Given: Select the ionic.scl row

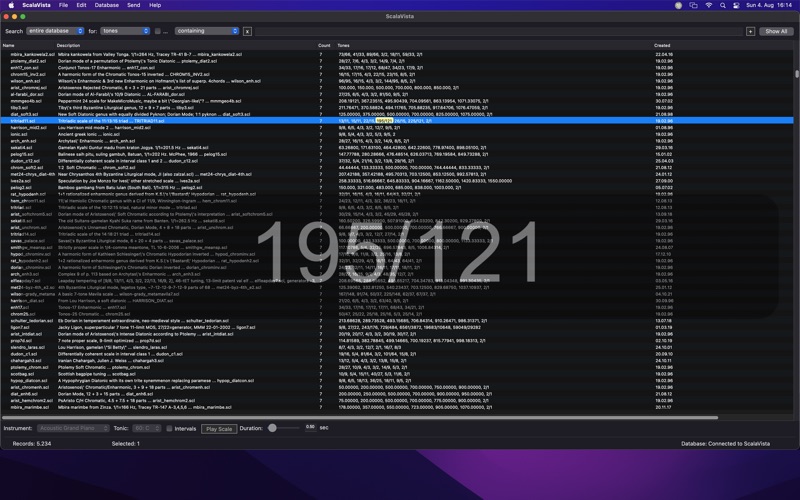Looking at the screenshot, I should [x=397, y=134].
